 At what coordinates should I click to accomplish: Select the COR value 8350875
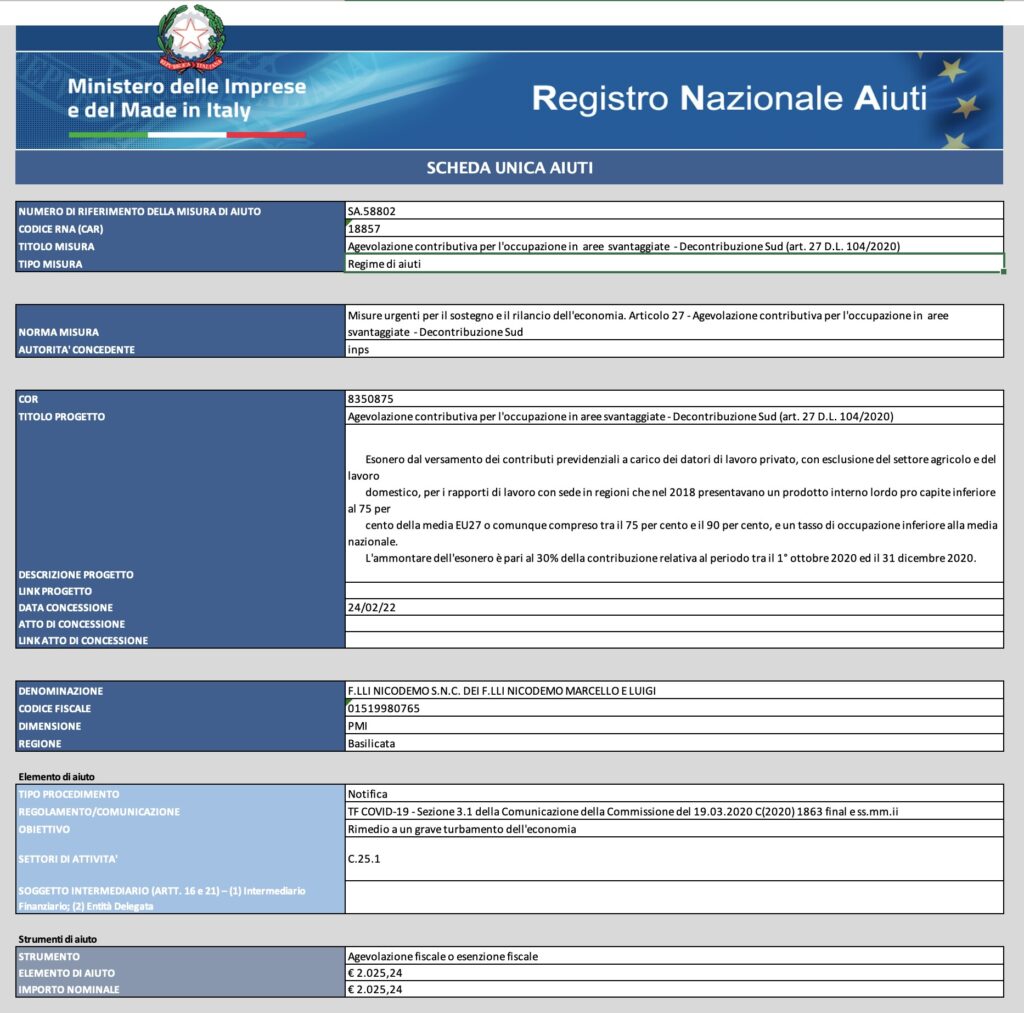[x=674, y=398]
